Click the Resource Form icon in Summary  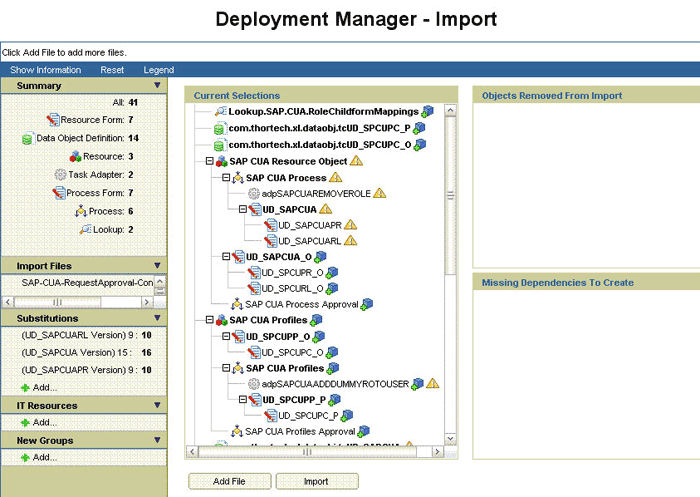pyautogui.click(x=53, y=120)
